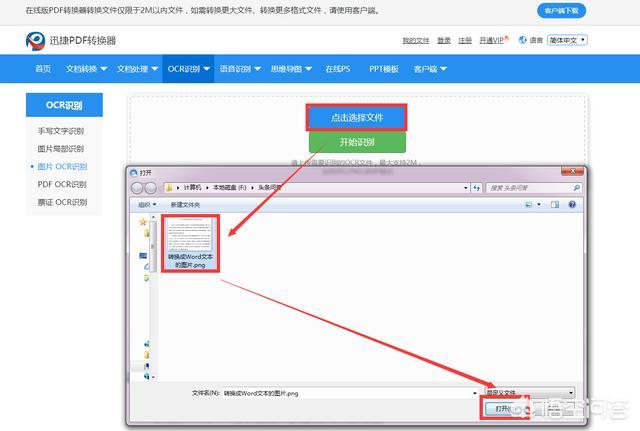Expand the 文档处理 menu

coord(137,69)
